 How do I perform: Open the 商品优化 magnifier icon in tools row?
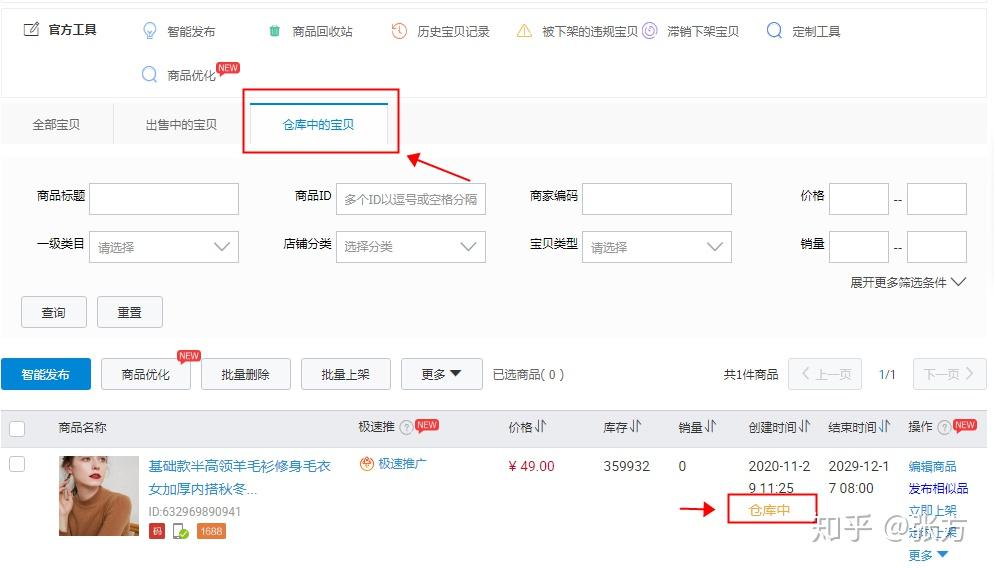tap(150, 75)
